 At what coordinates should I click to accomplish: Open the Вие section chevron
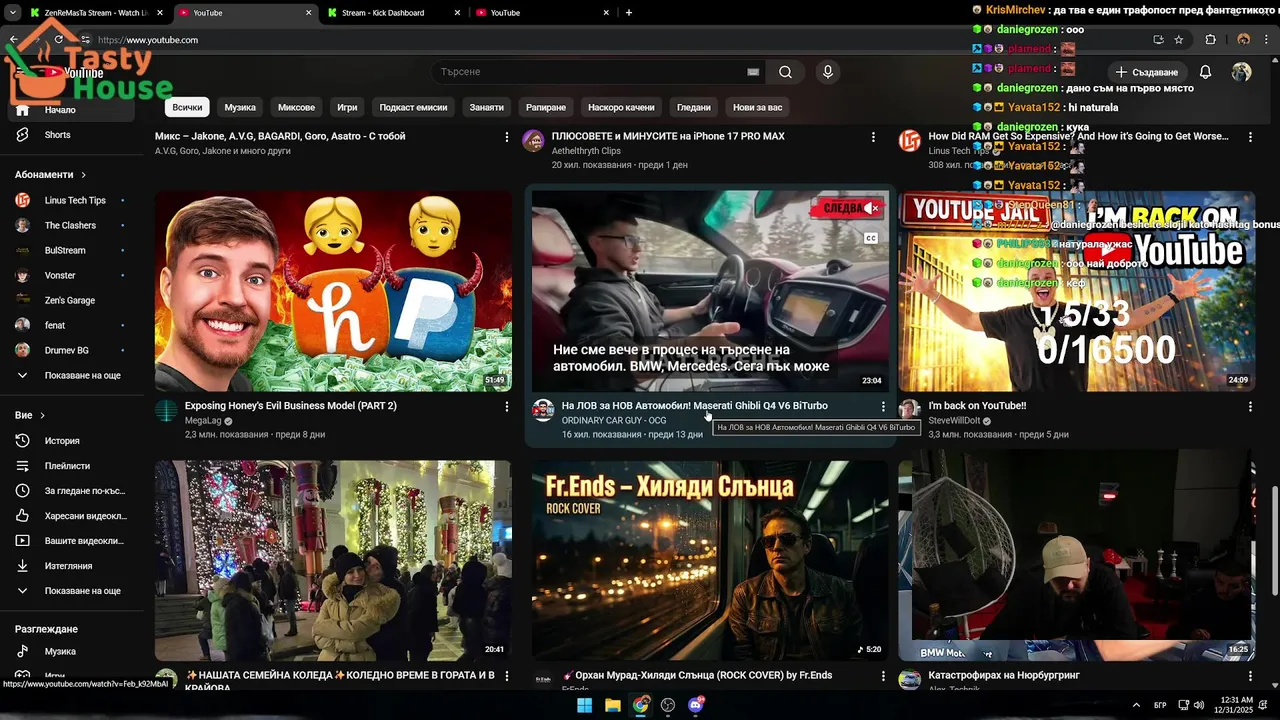42,415
